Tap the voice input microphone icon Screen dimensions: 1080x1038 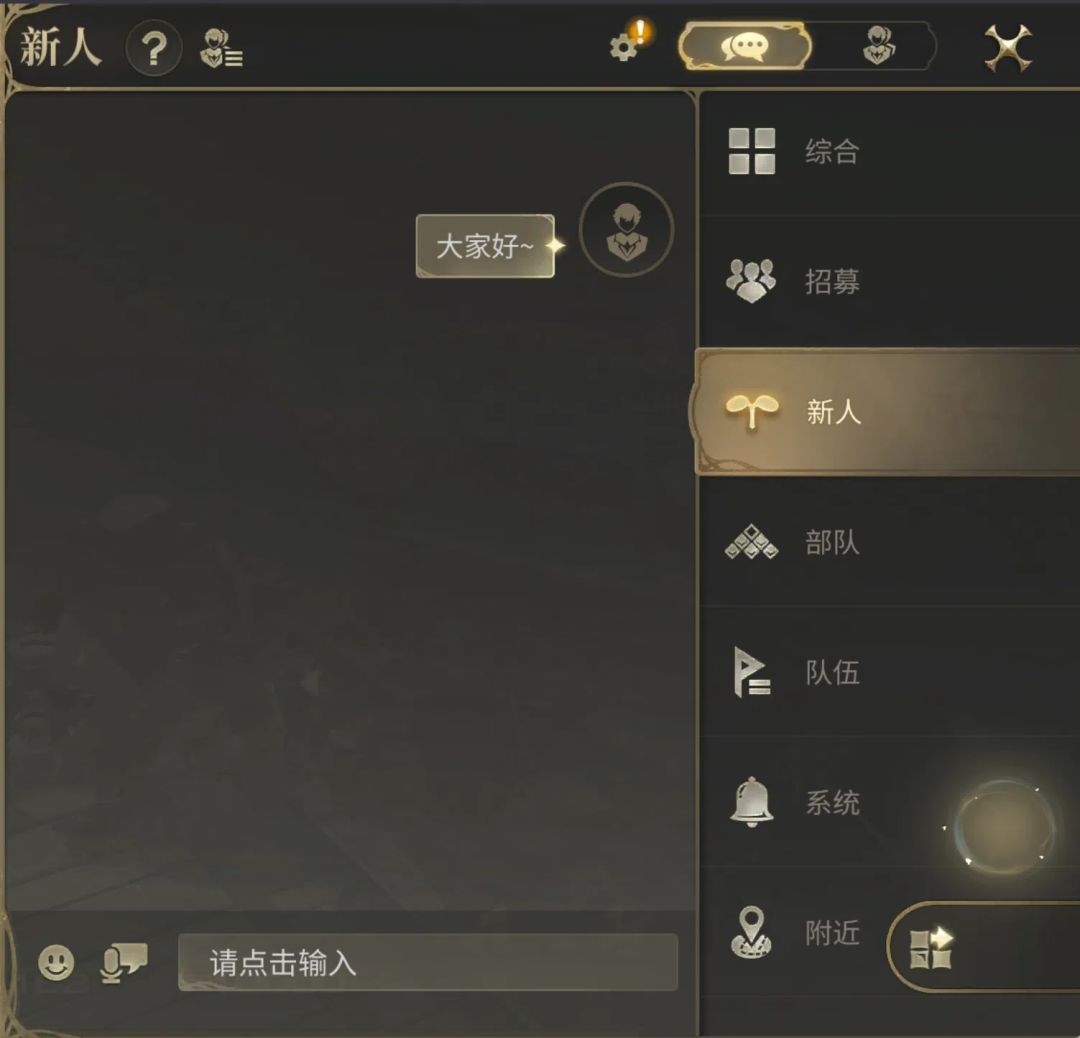coord(123,962)
